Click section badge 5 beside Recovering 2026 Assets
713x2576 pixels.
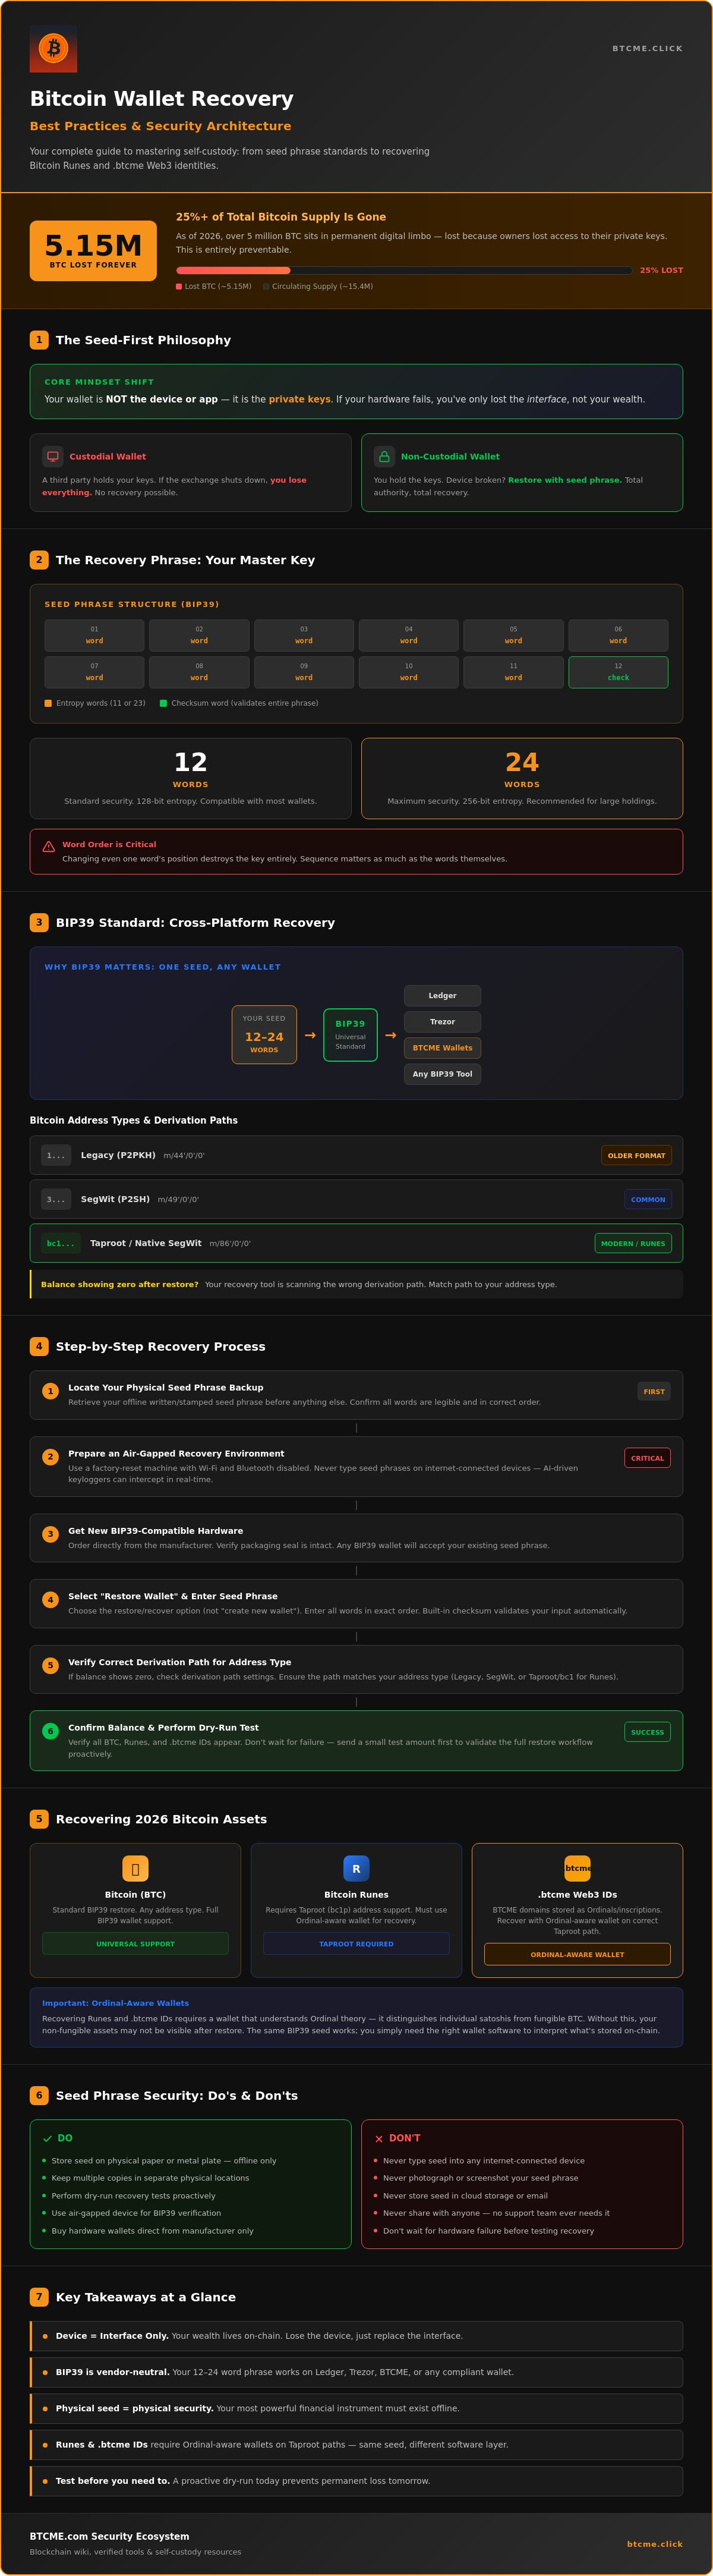pos(39,1819)
